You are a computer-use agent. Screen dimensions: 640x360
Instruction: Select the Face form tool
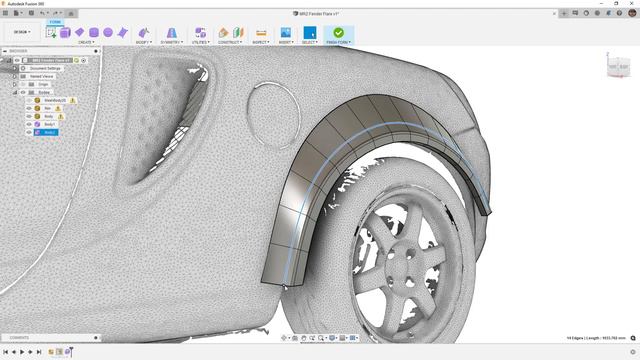point(122,33)
